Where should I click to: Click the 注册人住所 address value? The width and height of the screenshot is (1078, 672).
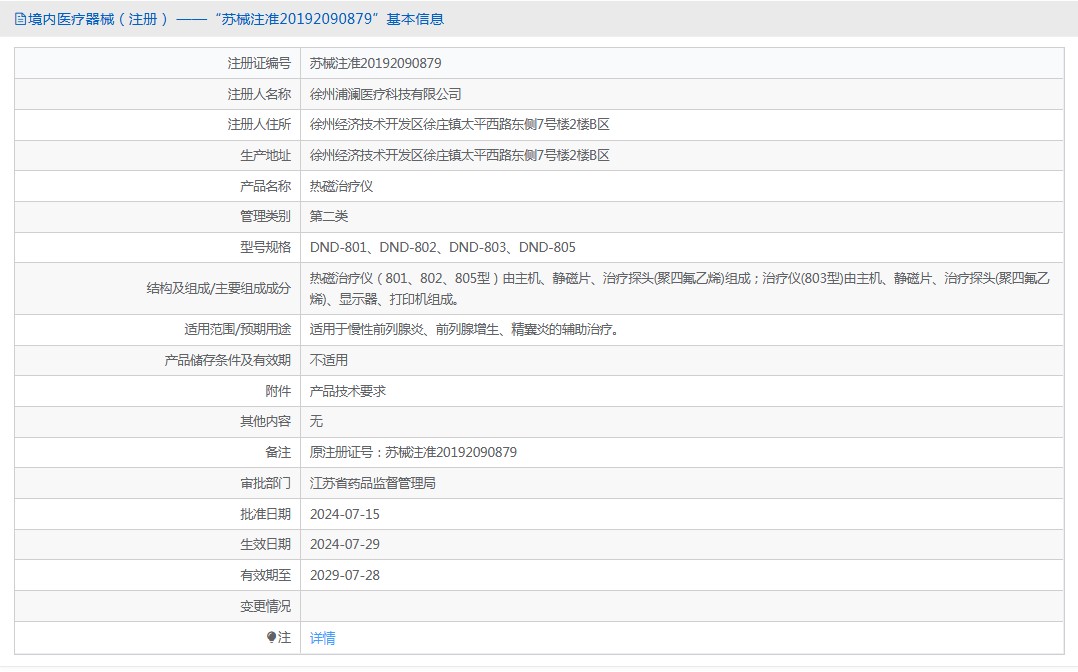click(459, 124)
